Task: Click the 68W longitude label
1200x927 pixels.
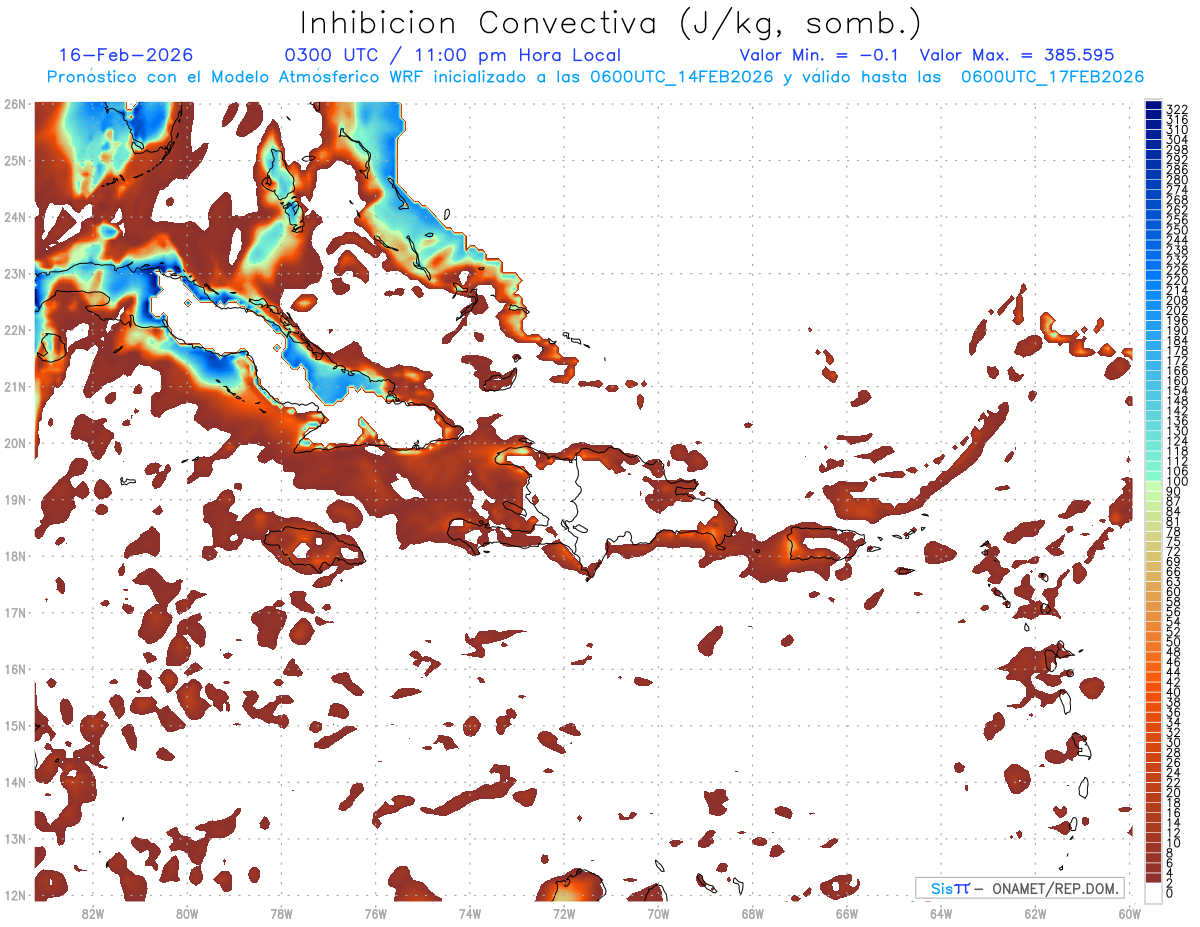Action: pyautogui.click(x=752, y=913)
